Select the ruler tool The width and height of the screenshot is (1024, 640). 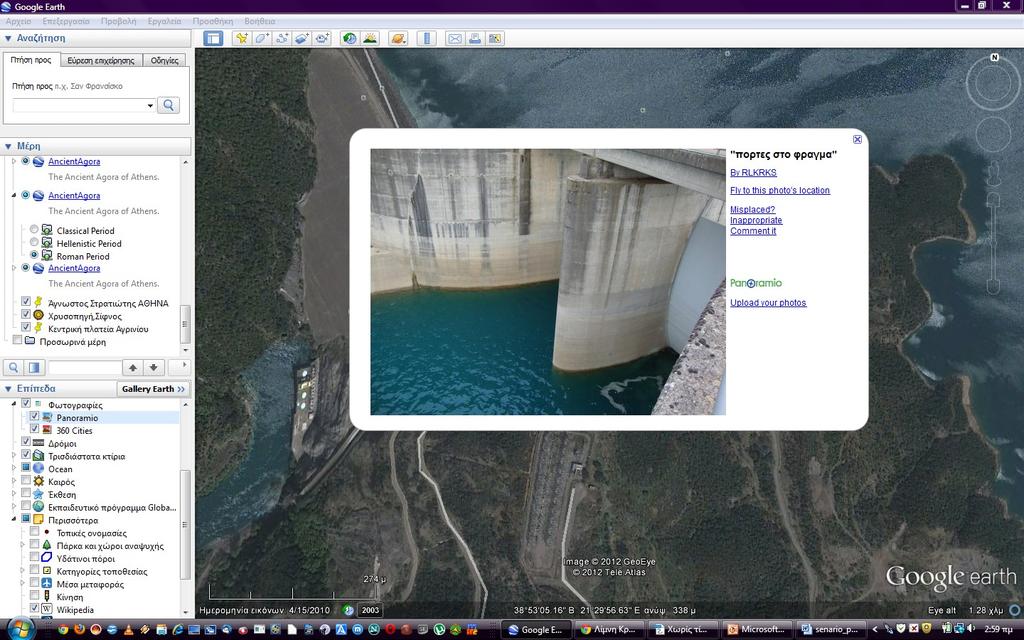(x=426, y=39)
